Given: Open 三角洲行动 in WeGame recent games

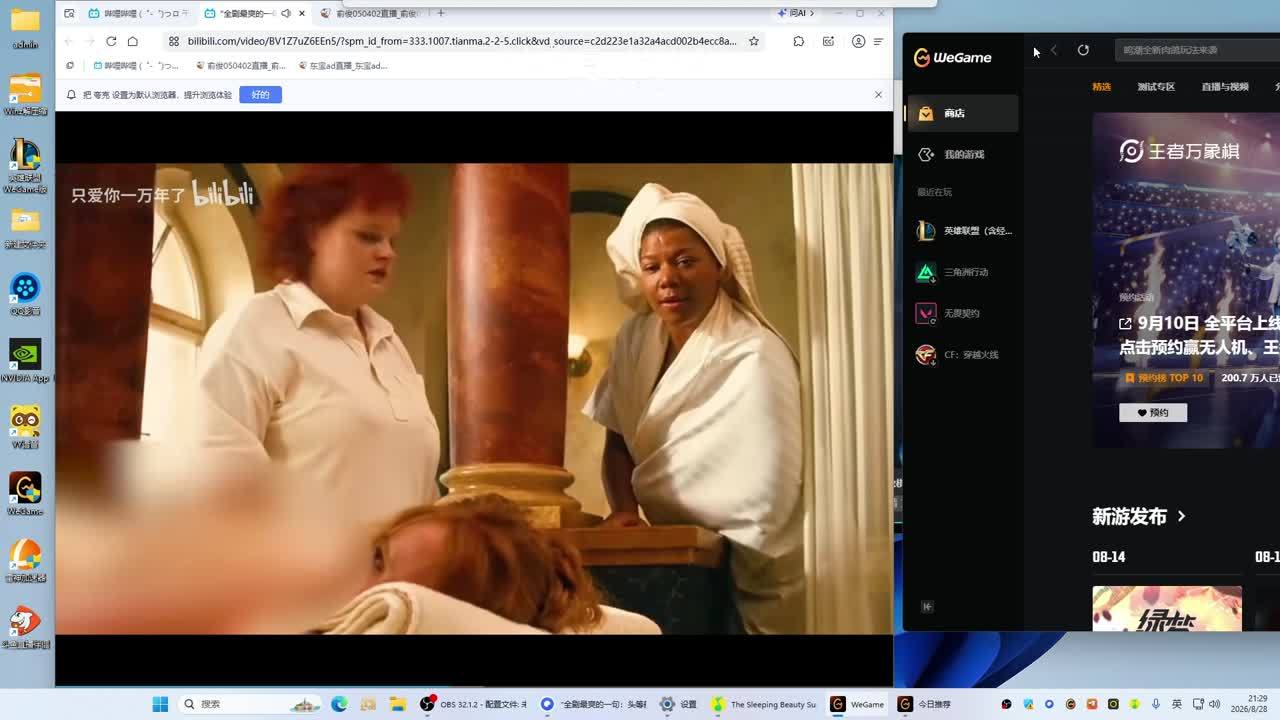Looking at the screenshot, I should [962, 272].
